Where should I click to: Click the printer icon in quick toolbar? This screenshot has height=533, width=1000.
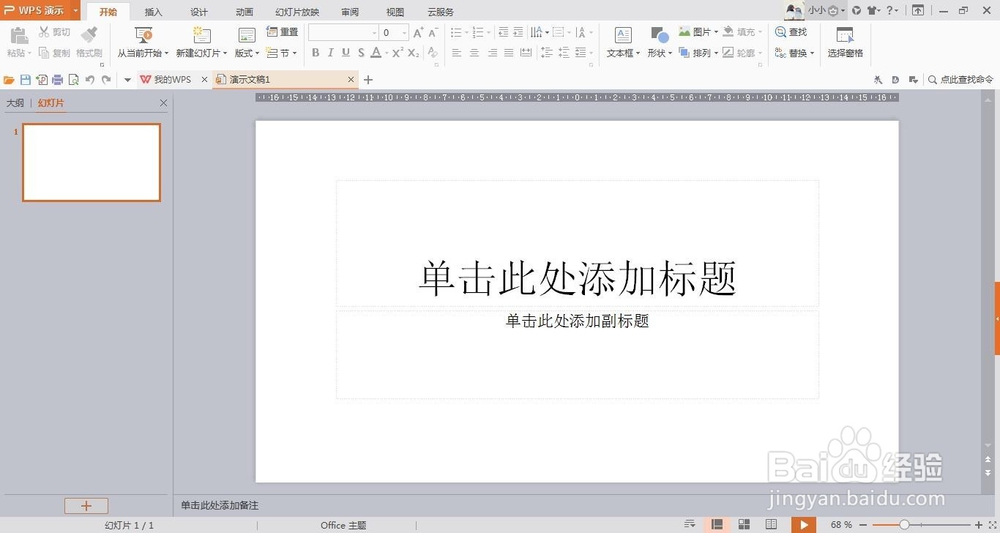pyautogui.click(x=57, y=80)
